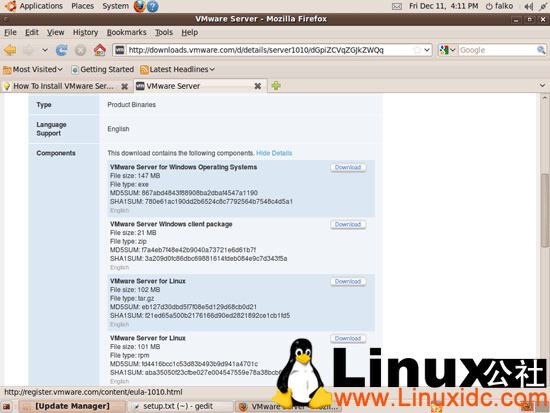The width and height of the screenshot is (550, 413).
Task: Click the search magnifier icon
Action: (541, 50)
